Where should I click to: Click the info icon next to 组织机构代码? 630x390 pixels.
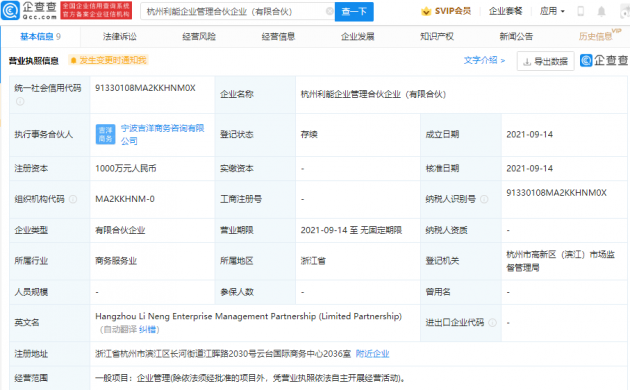click(x=73, y=199)
